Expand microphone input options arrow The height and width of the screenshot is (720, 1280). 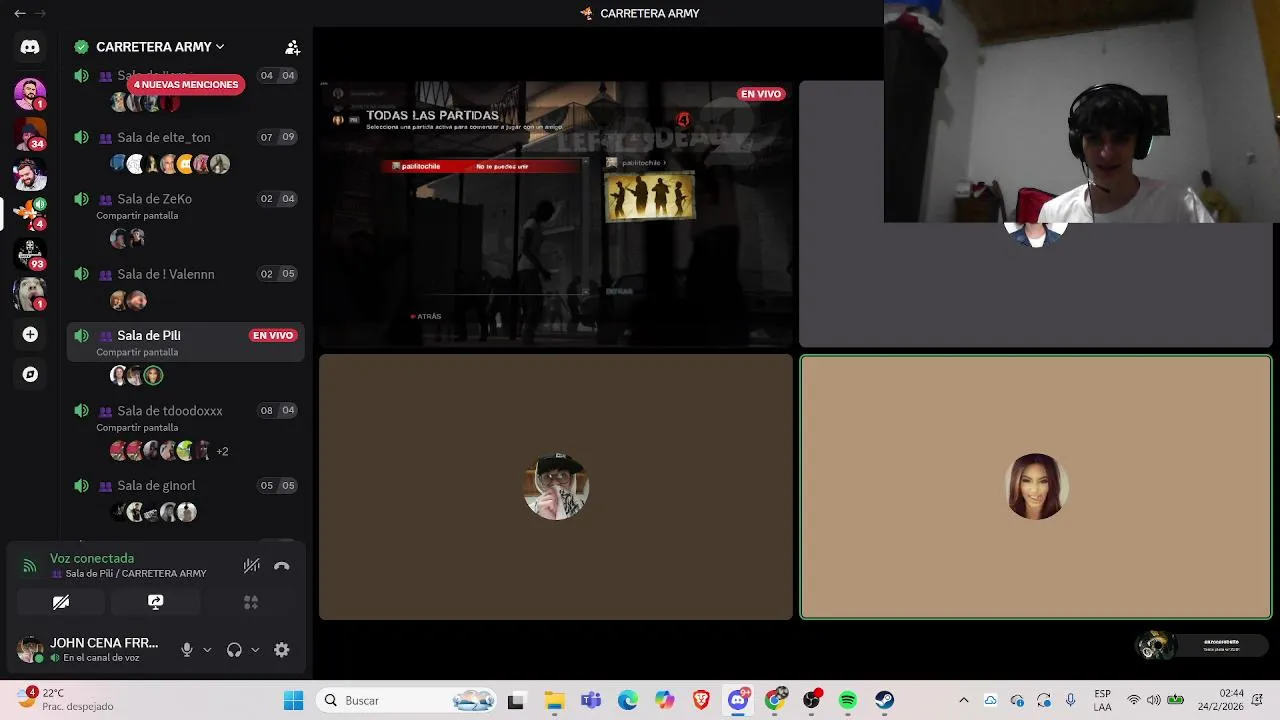(x=207, y=650)
